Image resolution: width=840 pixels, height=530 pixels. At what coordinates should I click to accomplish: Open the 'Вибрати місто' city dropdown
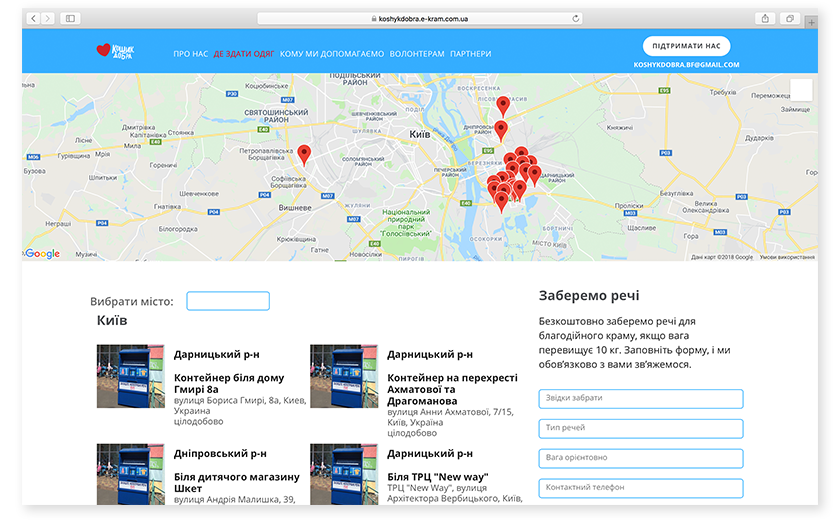228,301
